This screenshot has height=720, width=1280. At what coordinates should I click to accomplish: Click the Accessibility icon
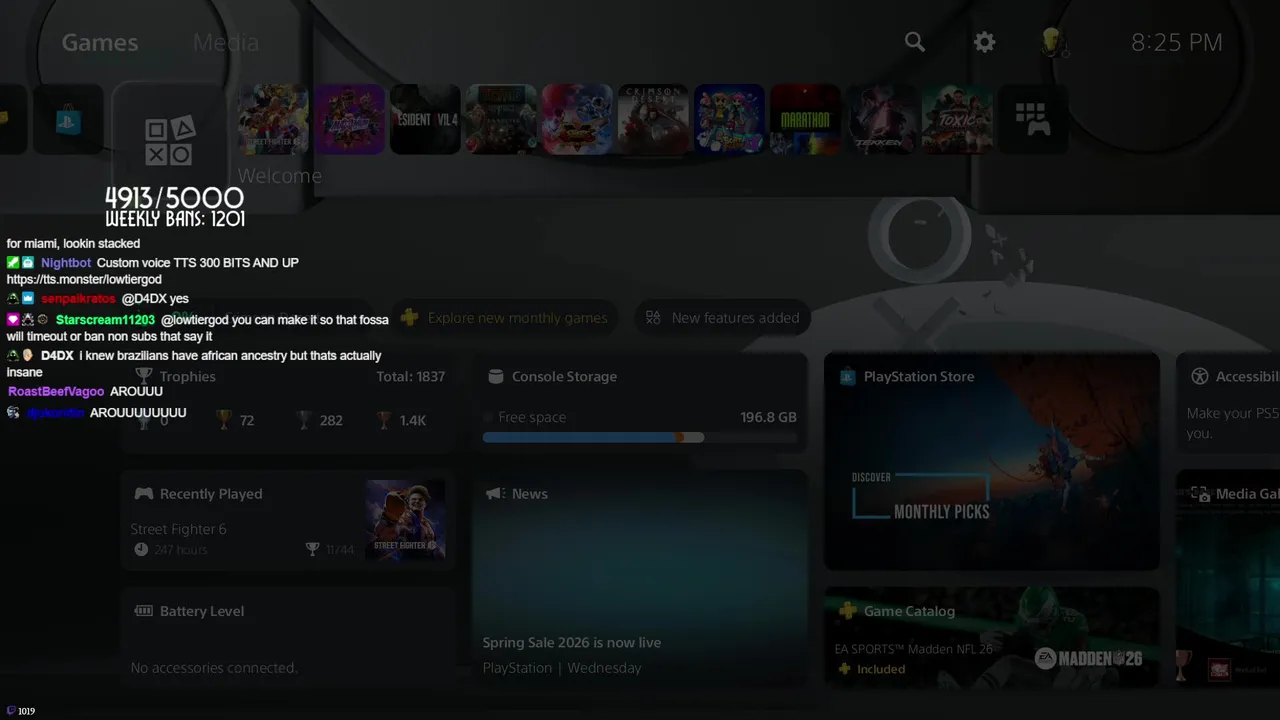coord(1200,377)
